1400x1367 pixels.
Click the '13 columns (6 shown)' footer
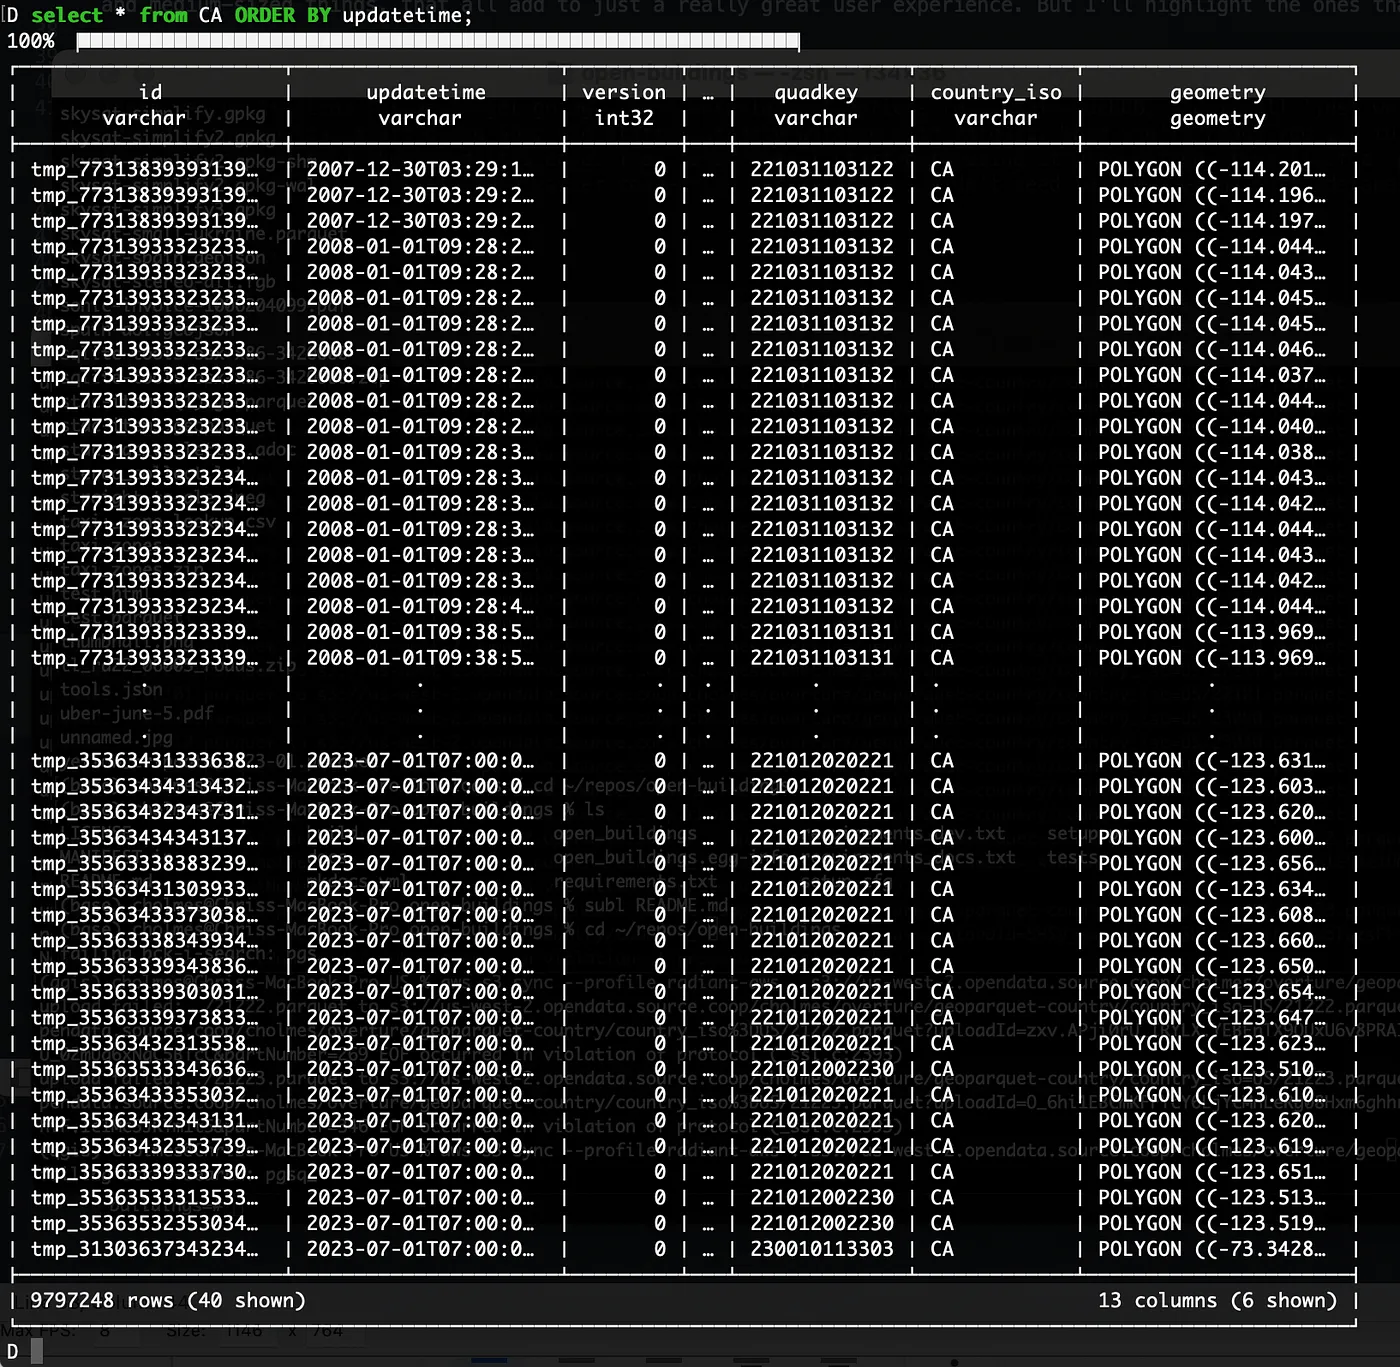click(x=1216, y=1300)
